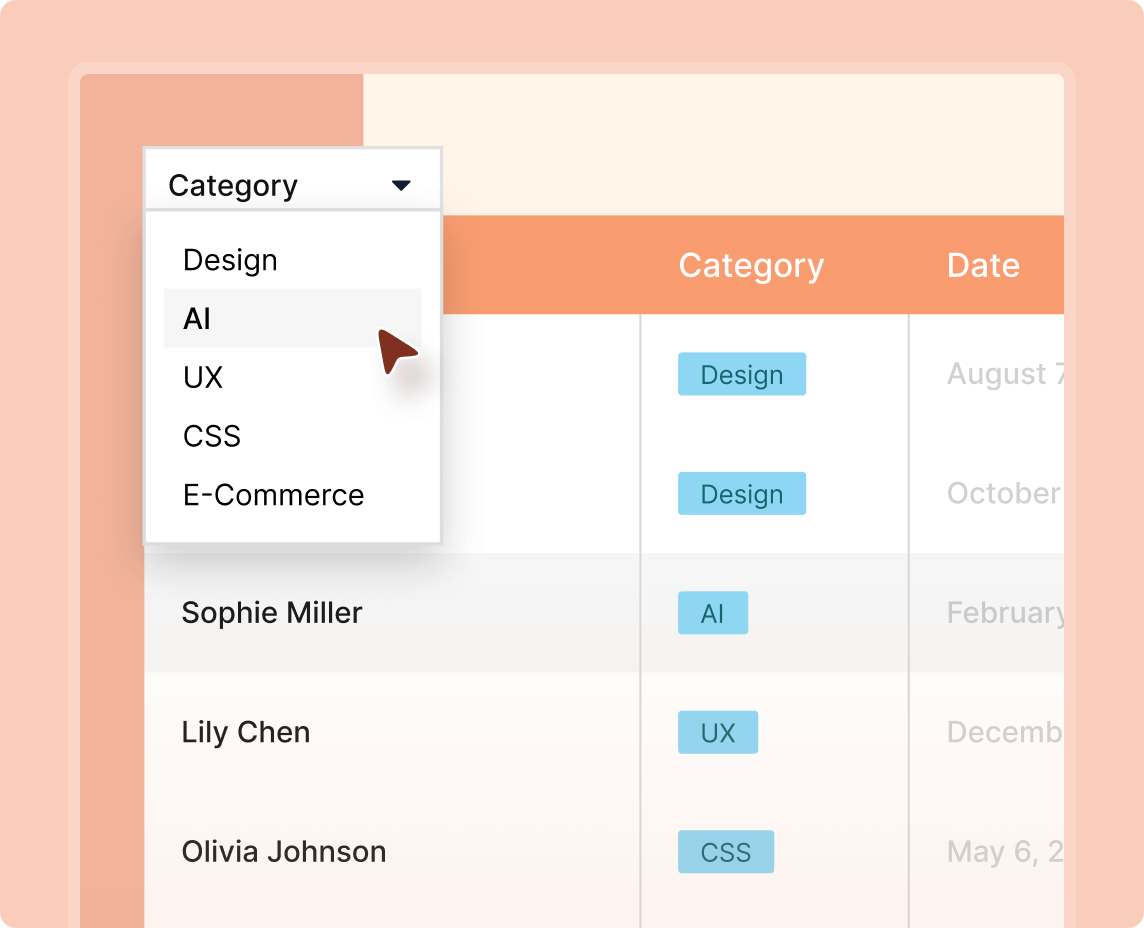The height and width of the screenshot is (928, 1144).
Task: Sort by the Category column header
Action: (x=751, y=266)
